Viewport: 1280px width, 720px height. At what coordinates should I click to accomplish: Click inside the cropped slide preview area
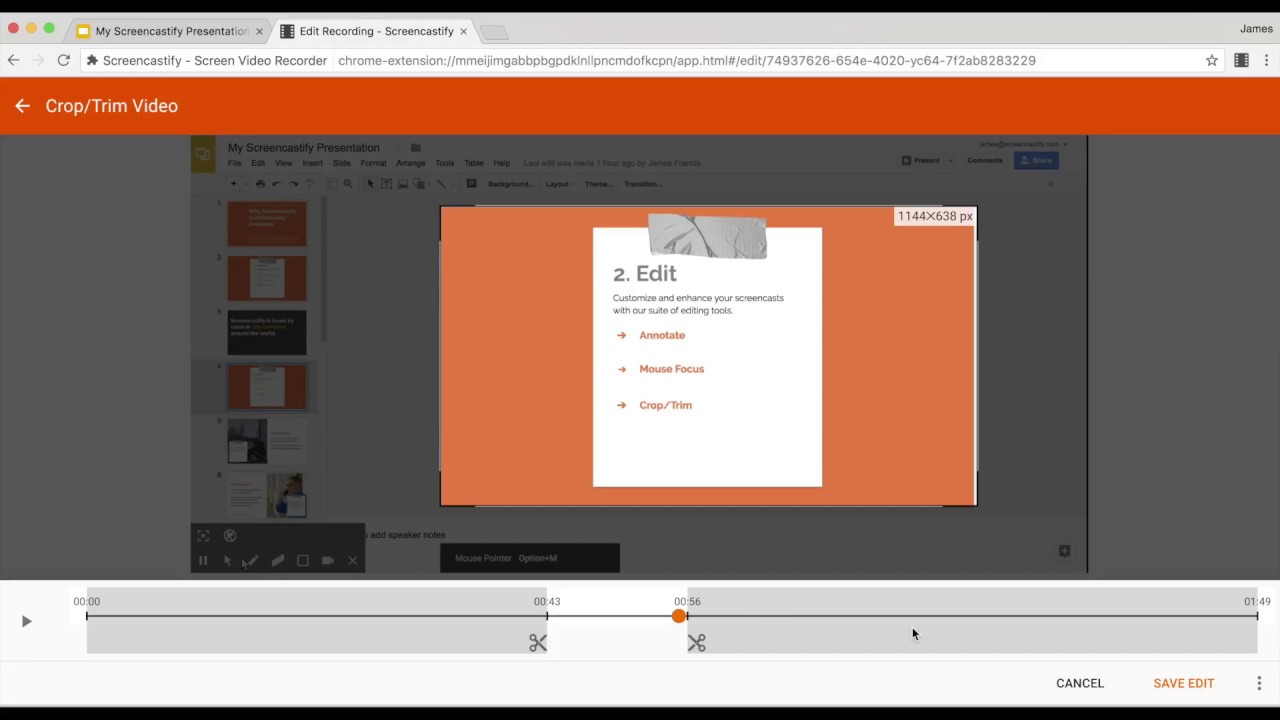(x=708, y=356)
